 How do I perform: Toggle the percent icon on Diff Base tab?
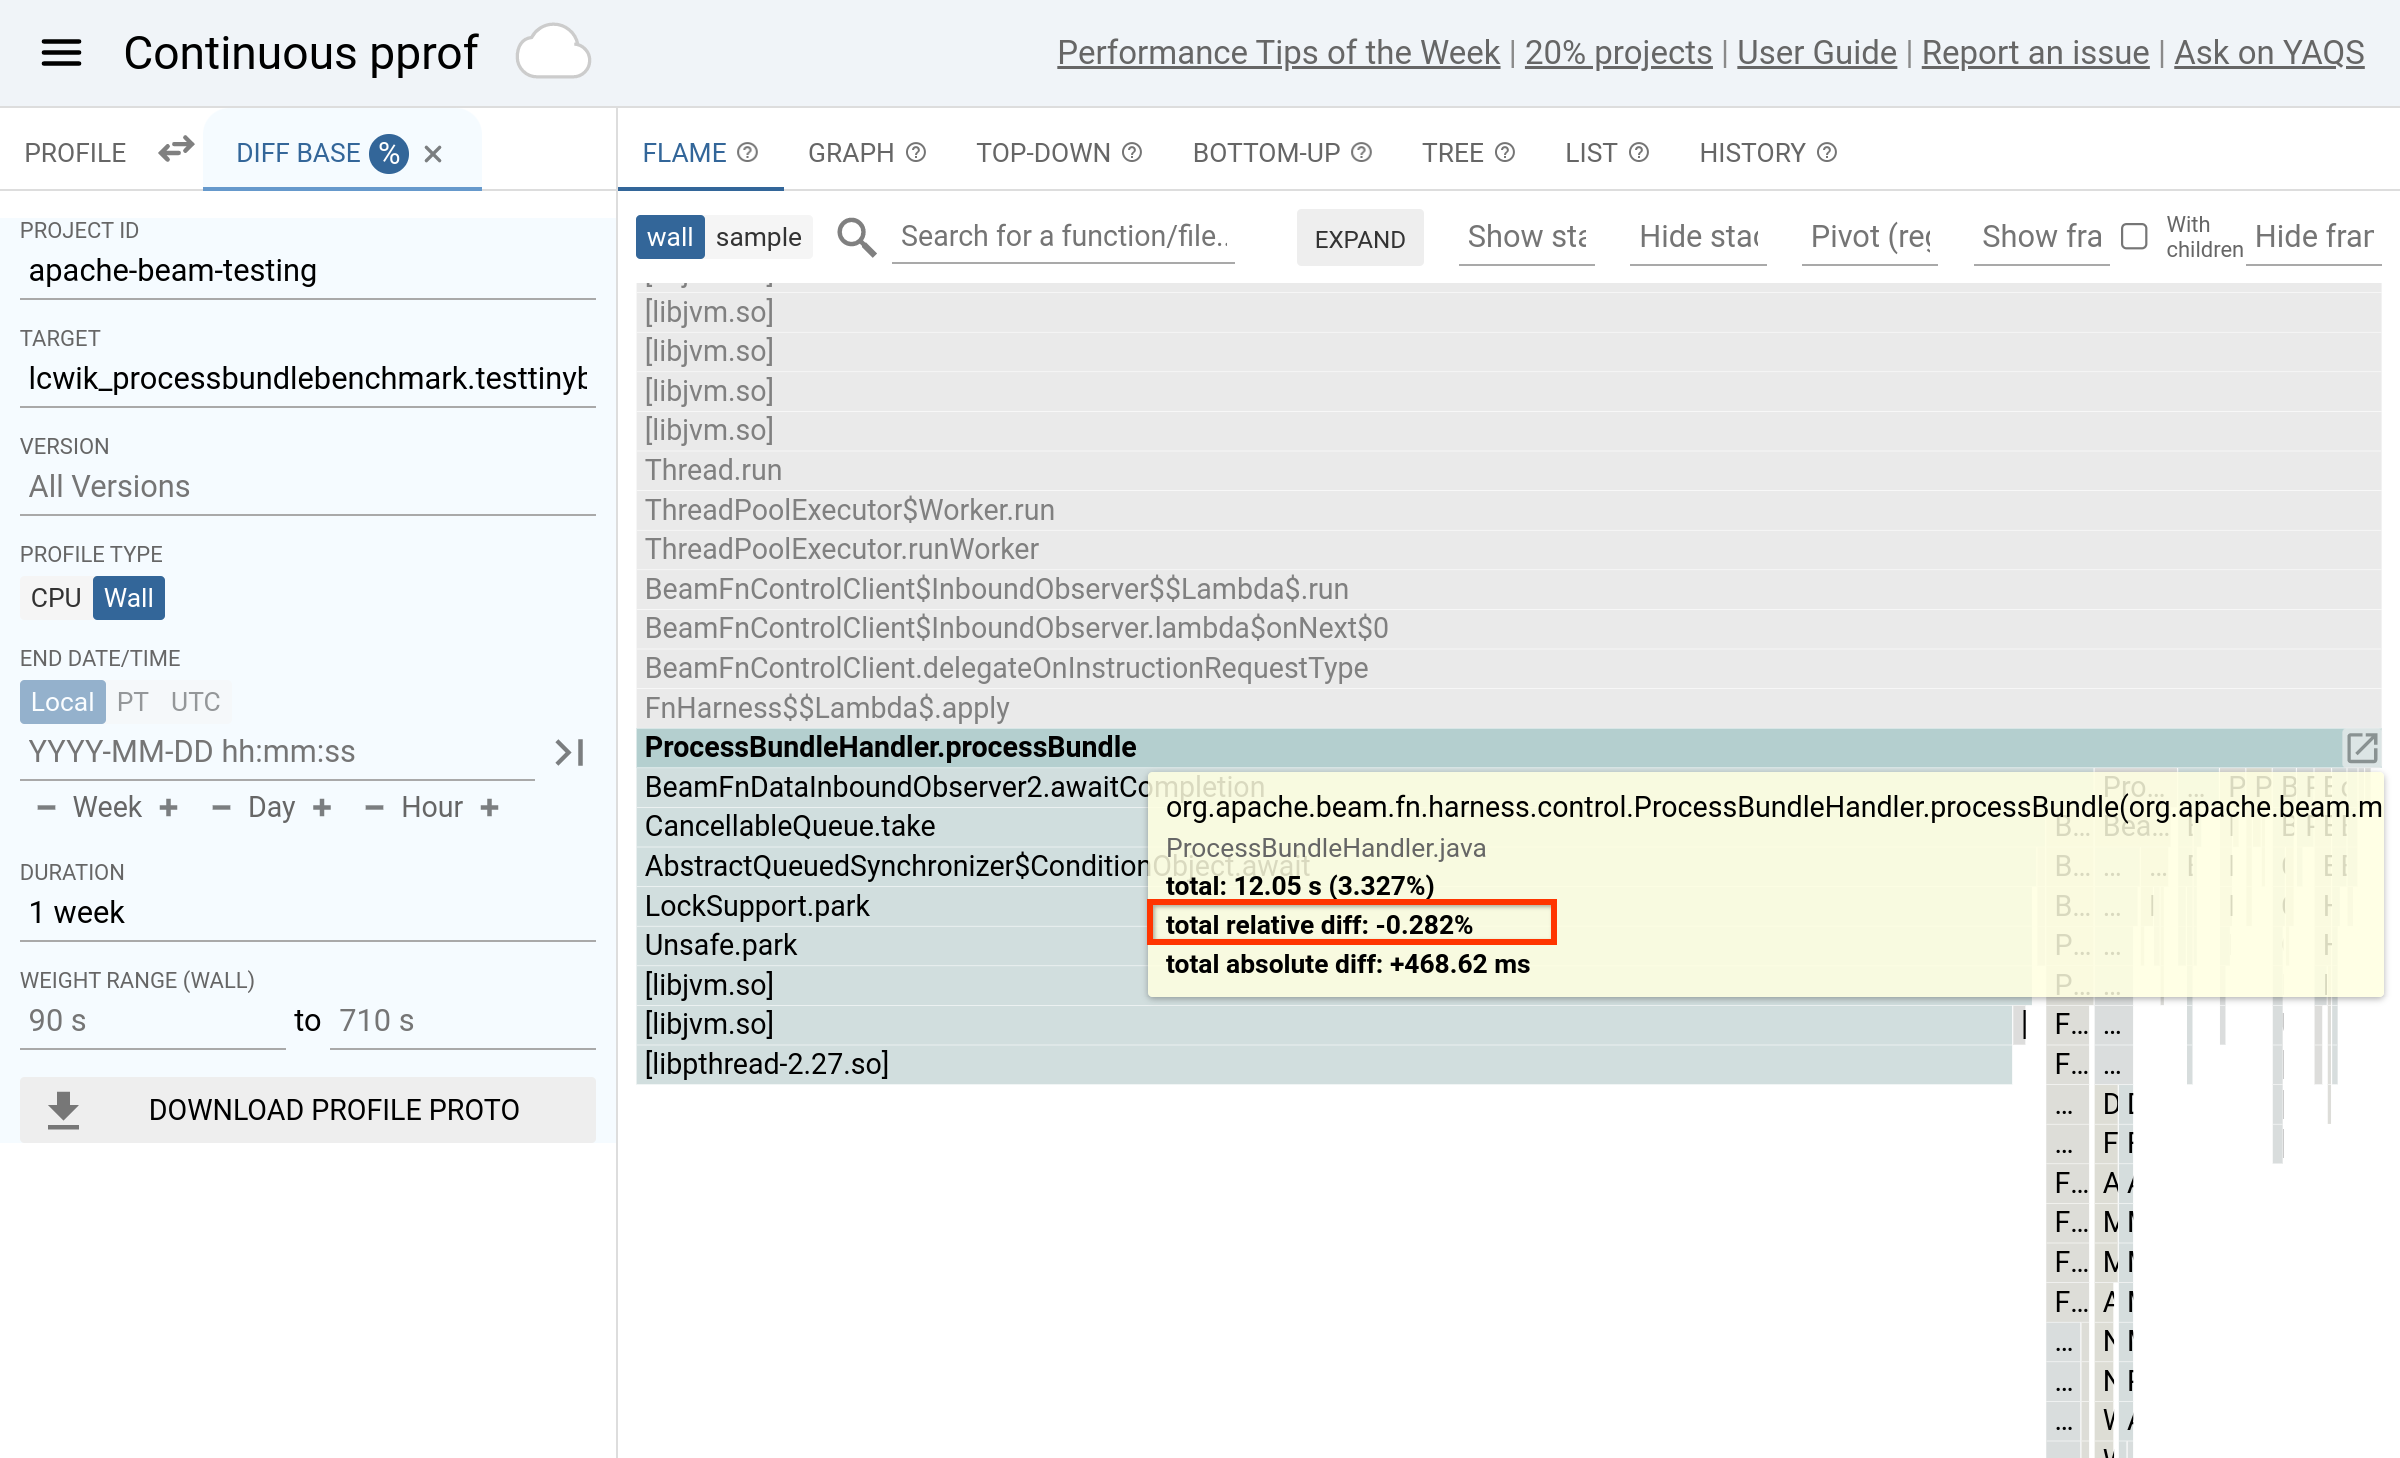pyautogui.click(x=389, y=153)
